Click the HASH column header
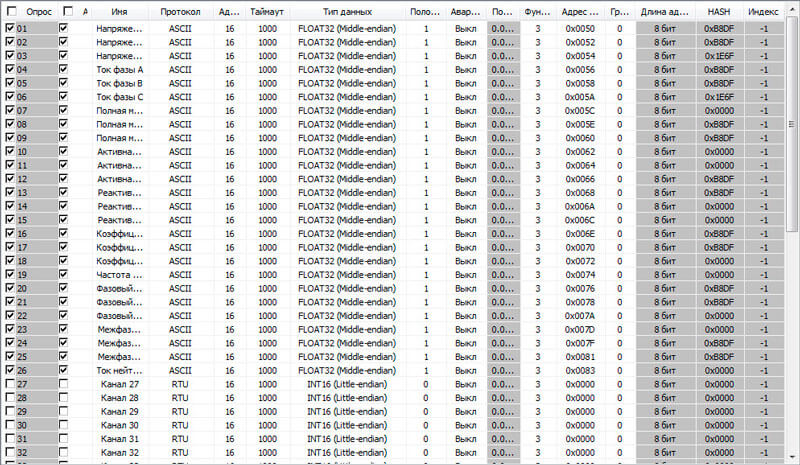 (x=718, y=10)
